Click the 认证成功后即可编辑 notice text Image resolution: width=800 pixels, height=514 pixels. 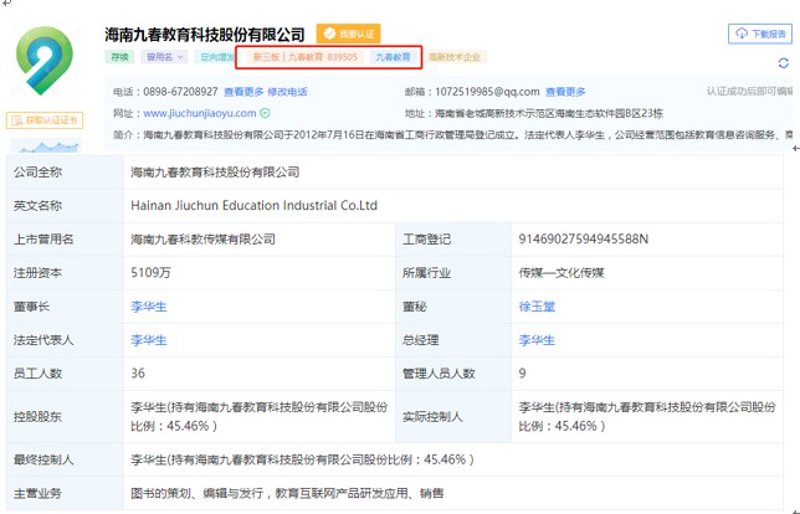(x=749, y=91)
